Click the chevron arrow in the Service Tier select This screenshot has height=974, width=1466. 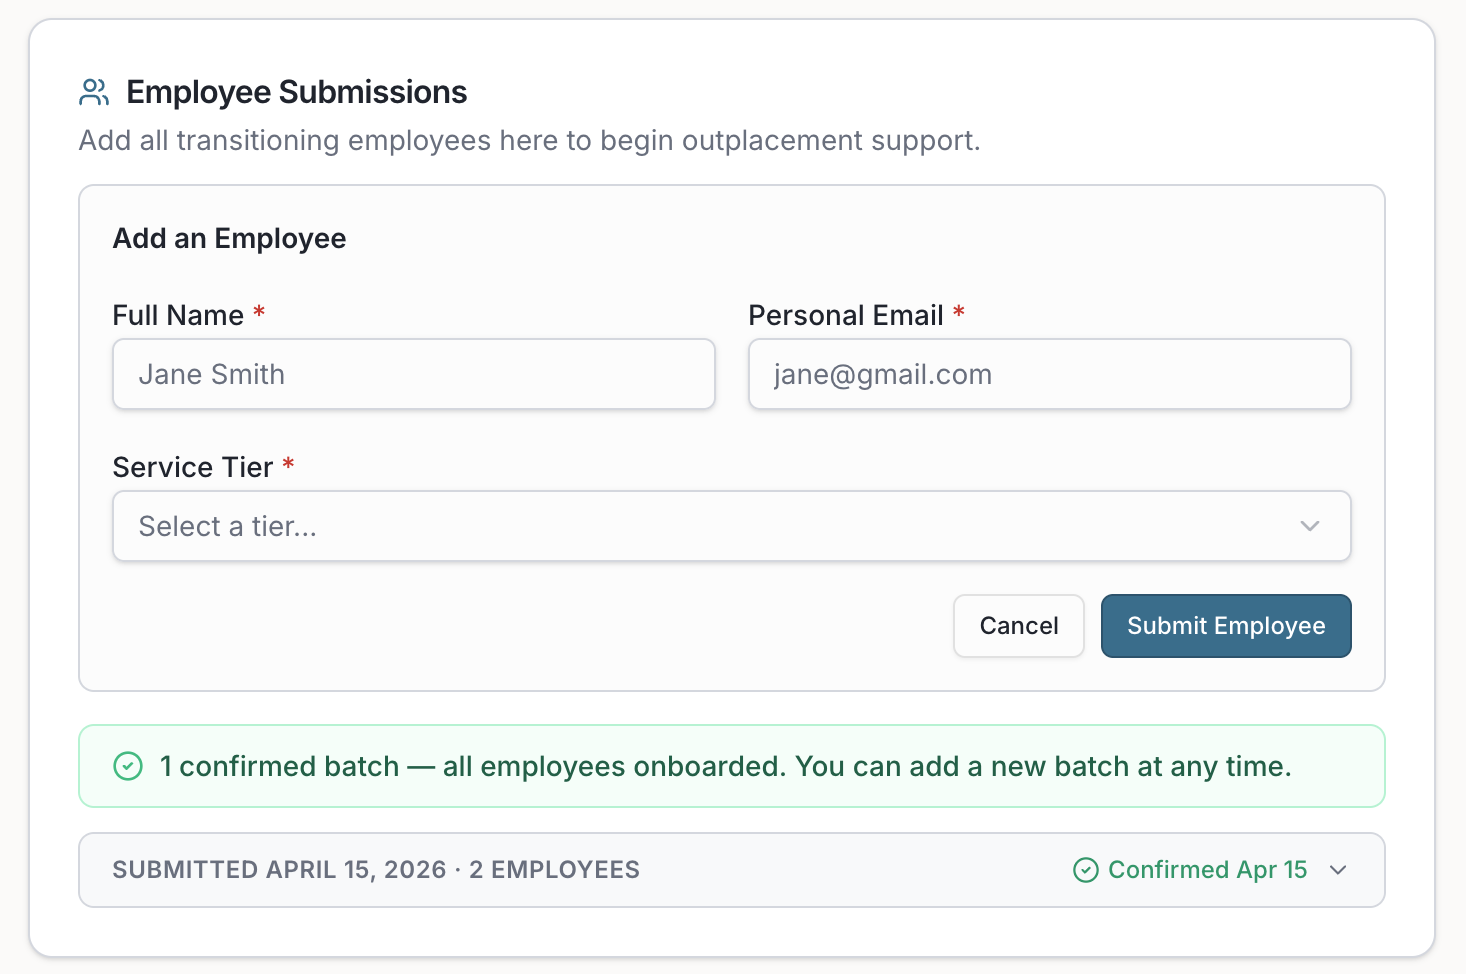1310,526
